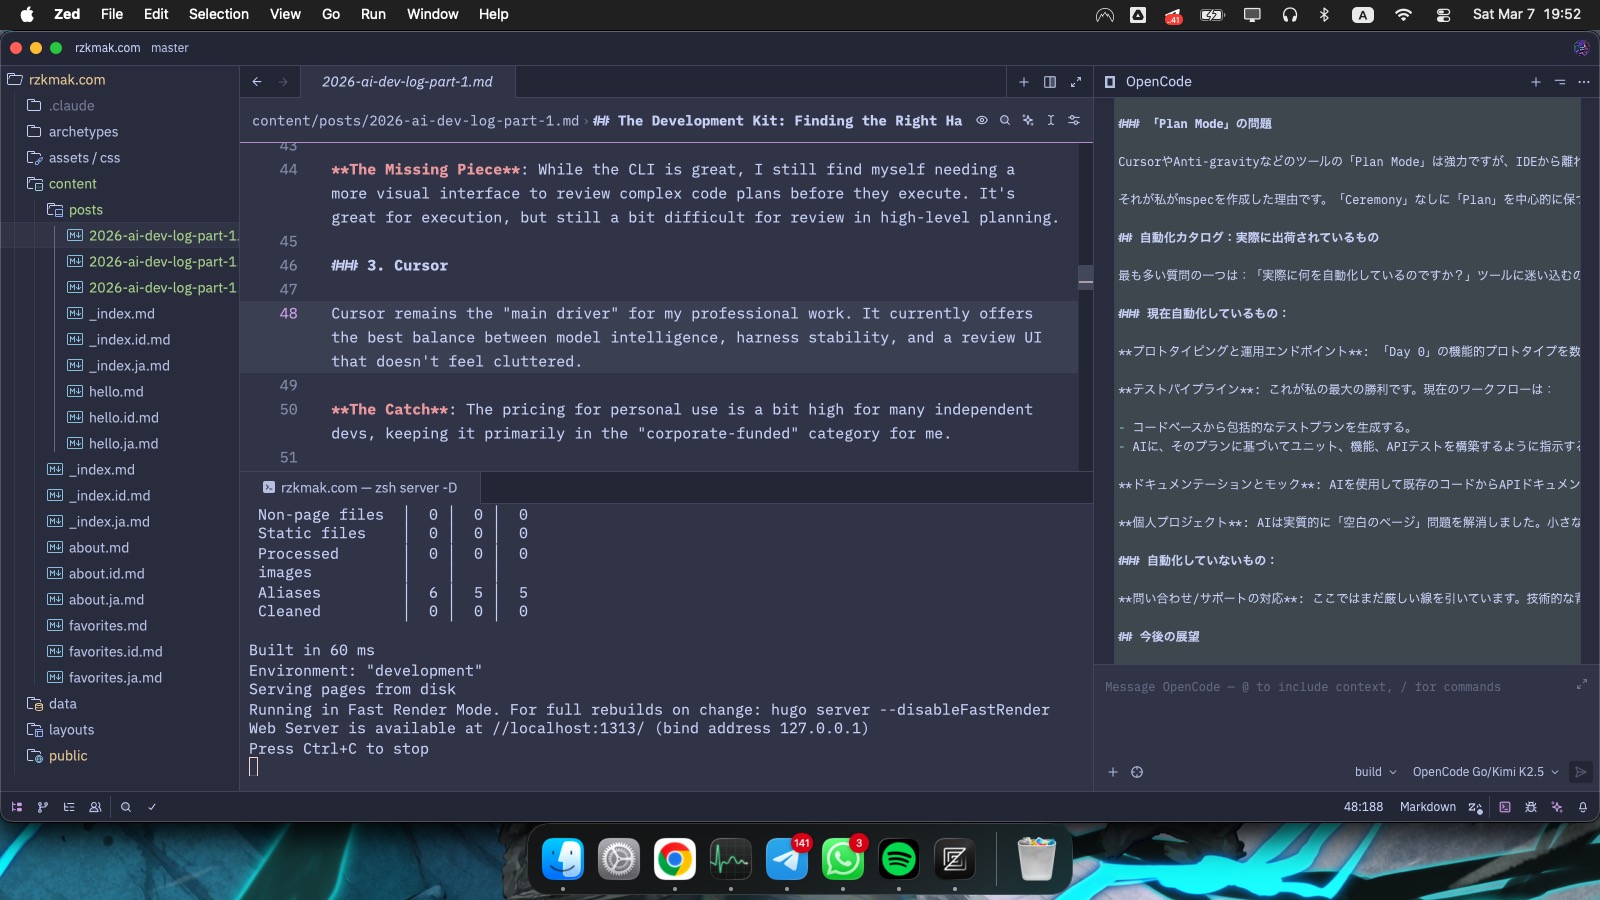Open the editor controls sliders icon
This screenshot has height=900, width=1600.
point(1074,120)
